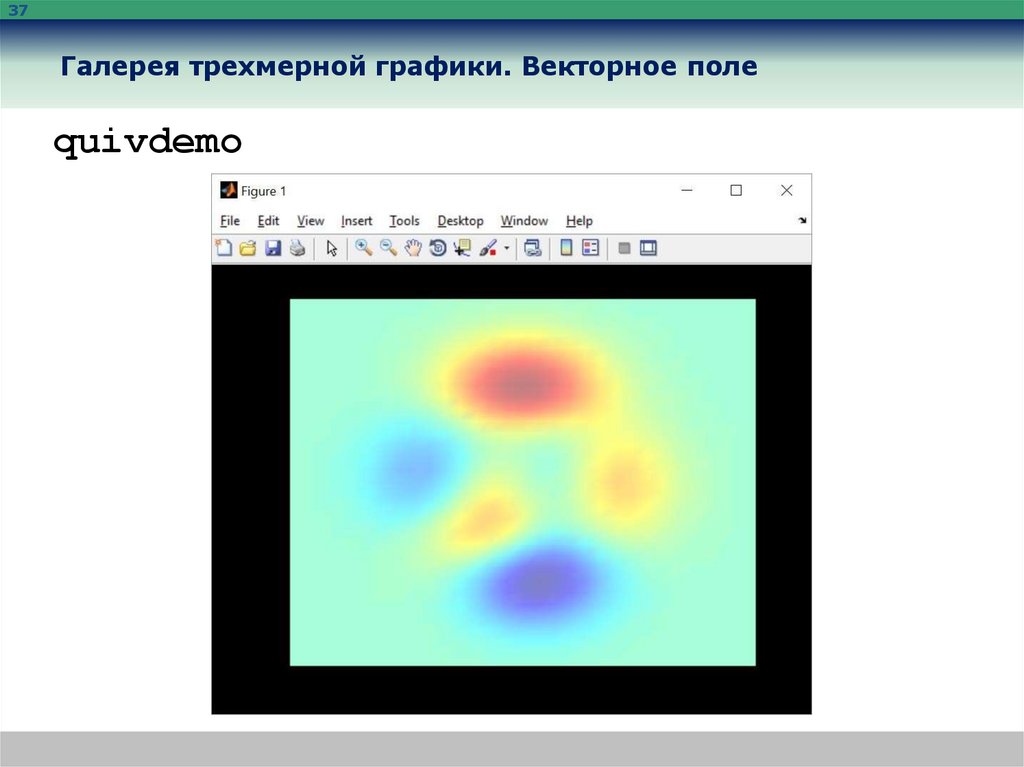Screen dimensions: 1024x767
Task: Open the File menu
Action: [230, 221]
